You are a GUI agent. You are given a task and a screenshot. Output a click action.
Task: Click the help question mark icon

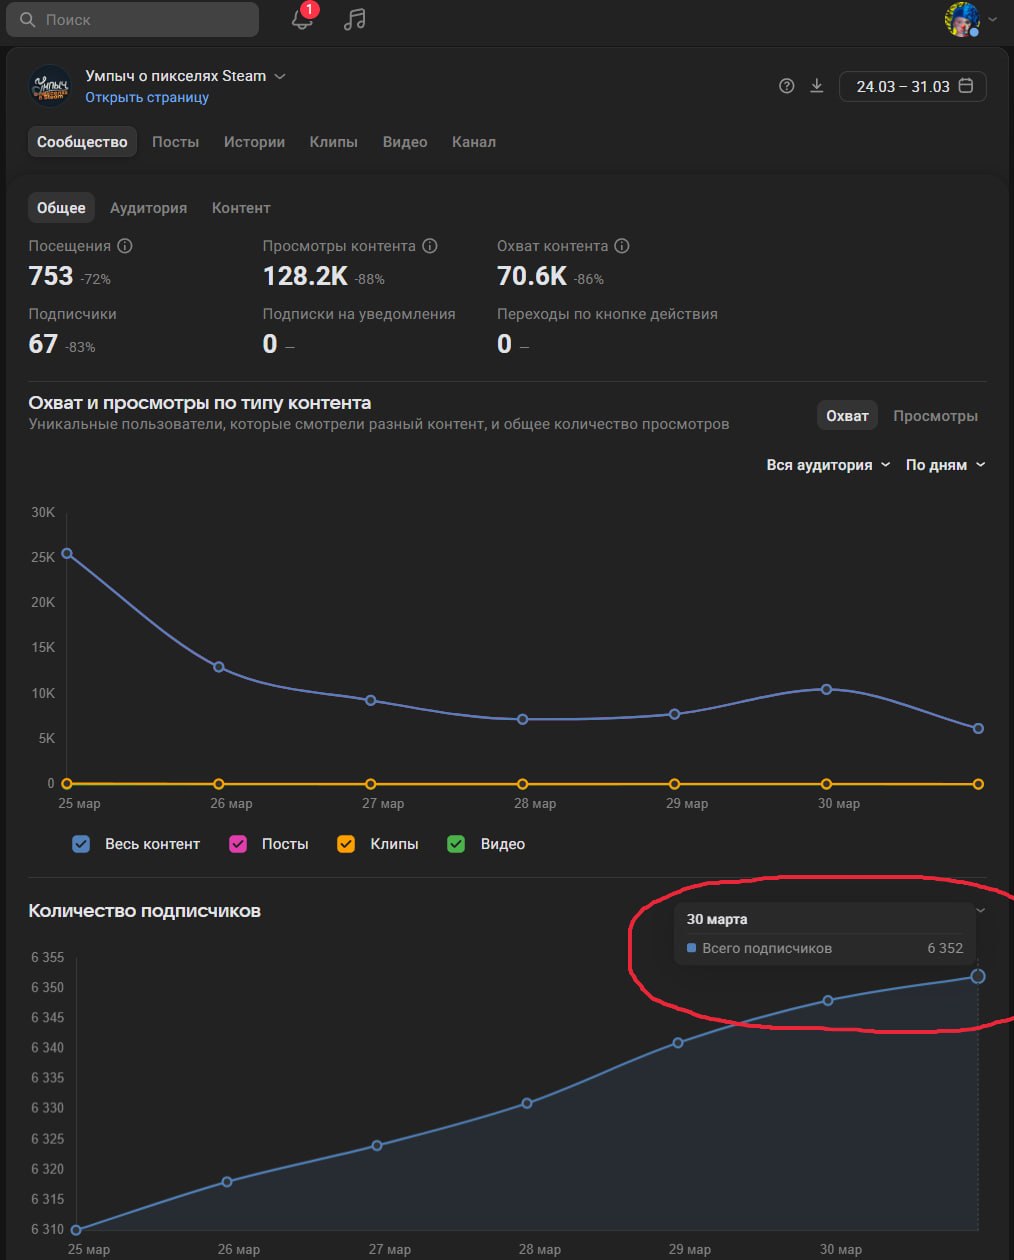(x=787, y=86)
